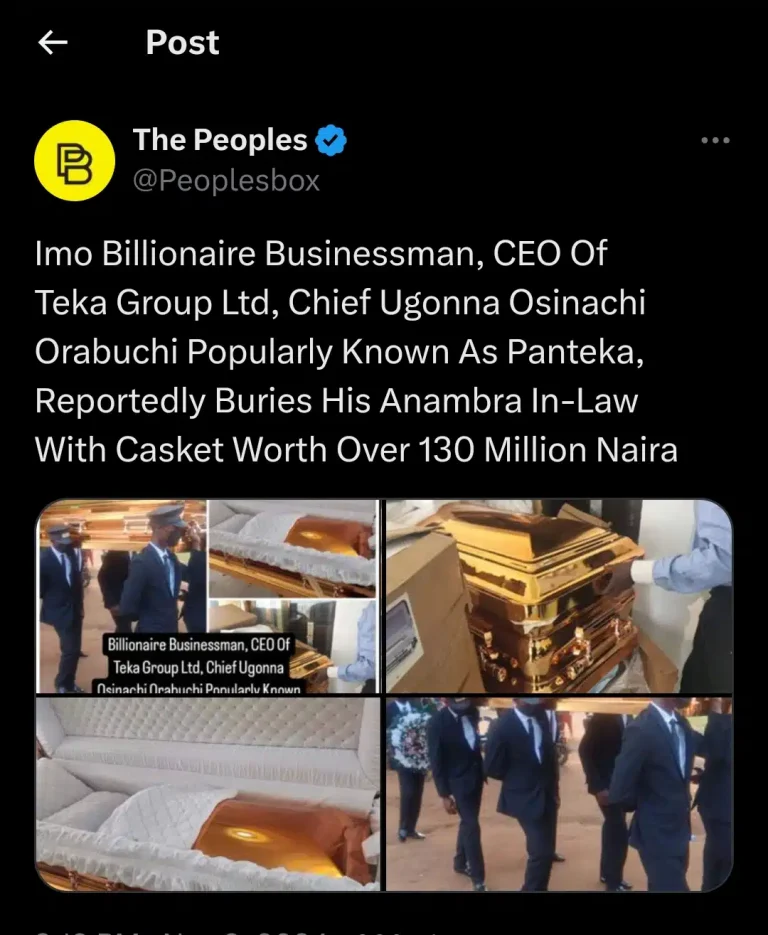The image size is (768, 935).
Task: View the top-right gold casket photo
Action: (x=559, y=596)
